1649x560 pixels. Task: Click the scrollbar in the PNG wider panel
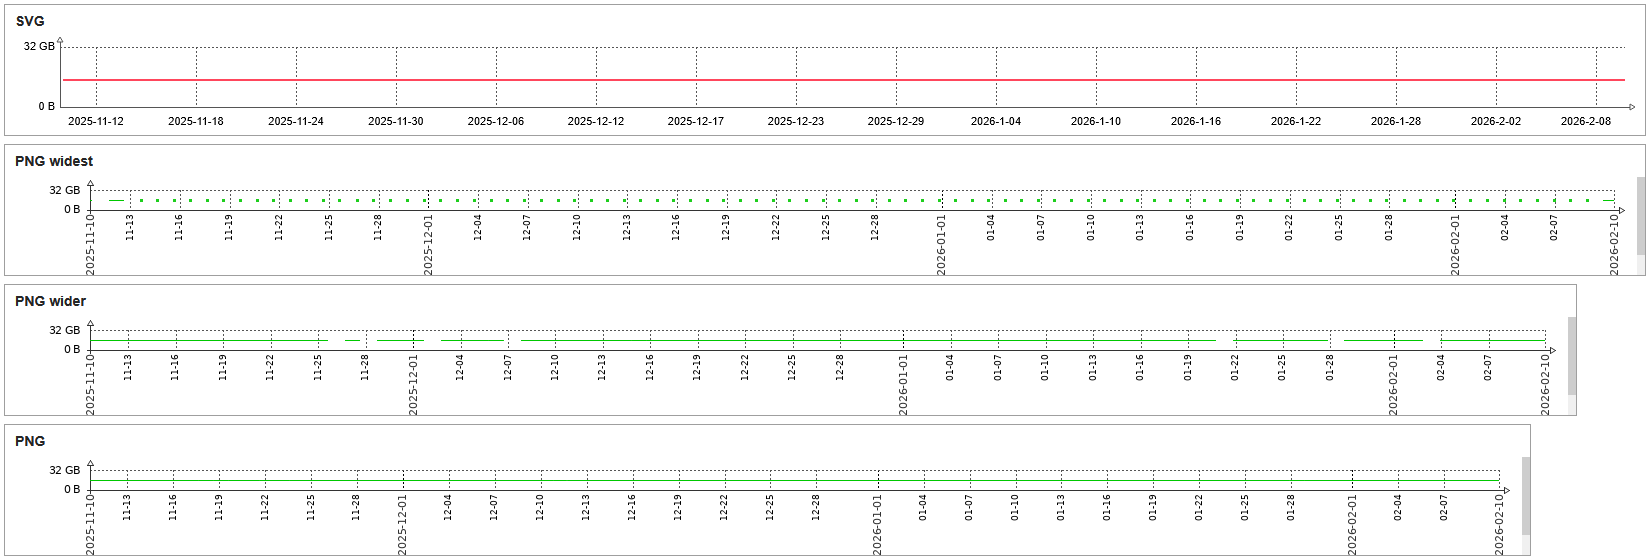pyautogui.click(x=1572, y=355)
